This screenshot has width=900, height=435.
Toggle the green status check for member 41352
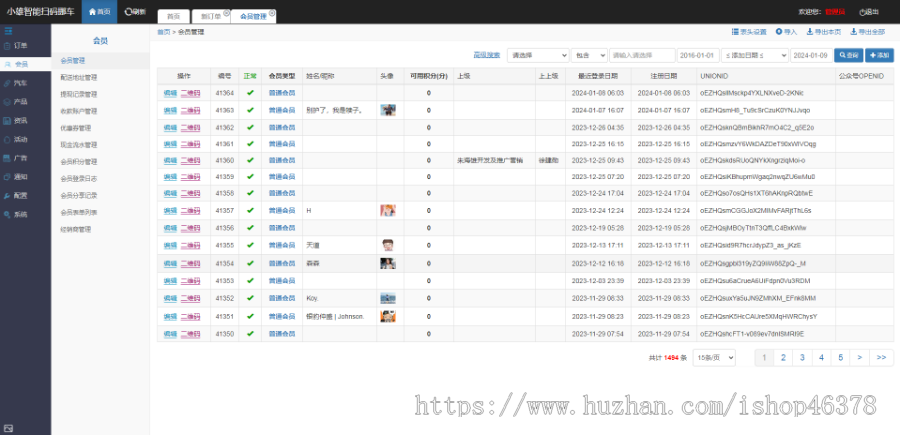(250, 298)
